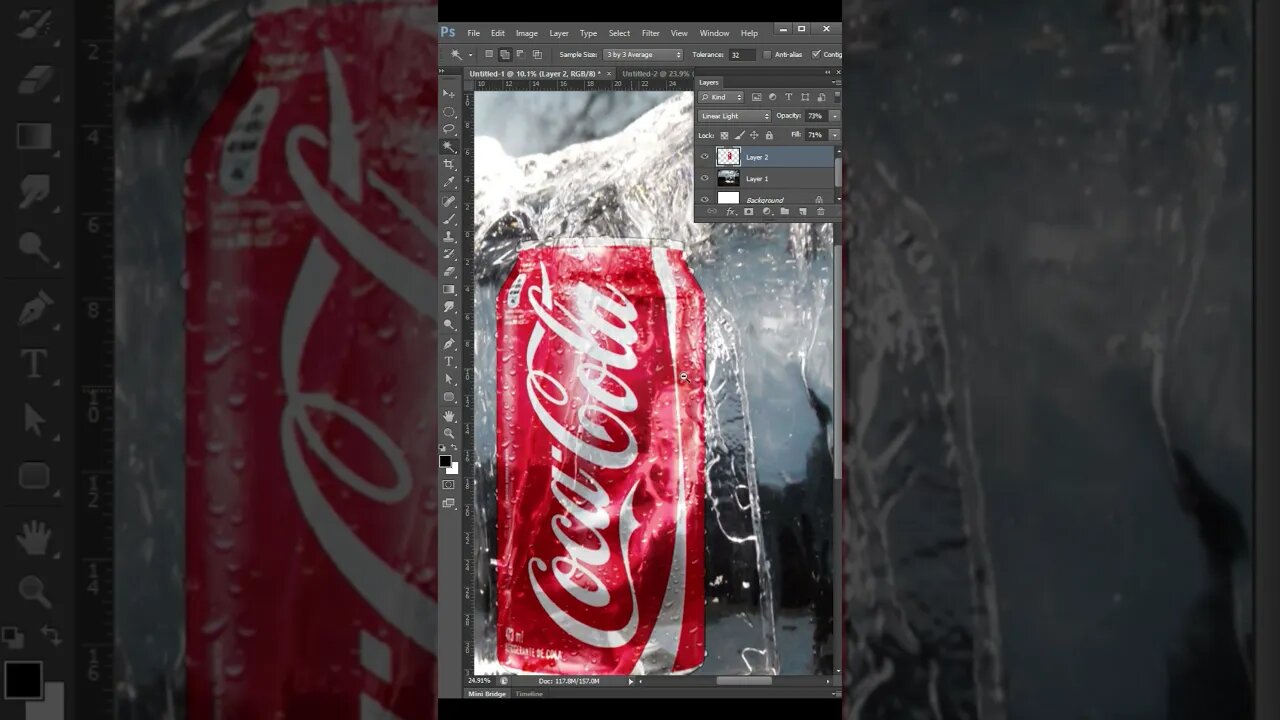1280x720 pixels.
Task: Click the Tolerance input field
Action: (x=742, y=55)
